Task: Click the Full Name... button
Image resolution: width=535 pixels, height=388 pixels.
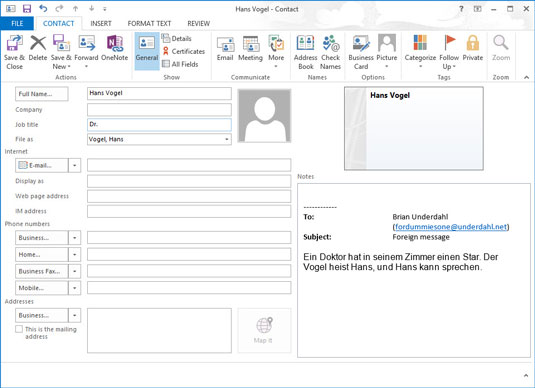Action: coord(42,94)
